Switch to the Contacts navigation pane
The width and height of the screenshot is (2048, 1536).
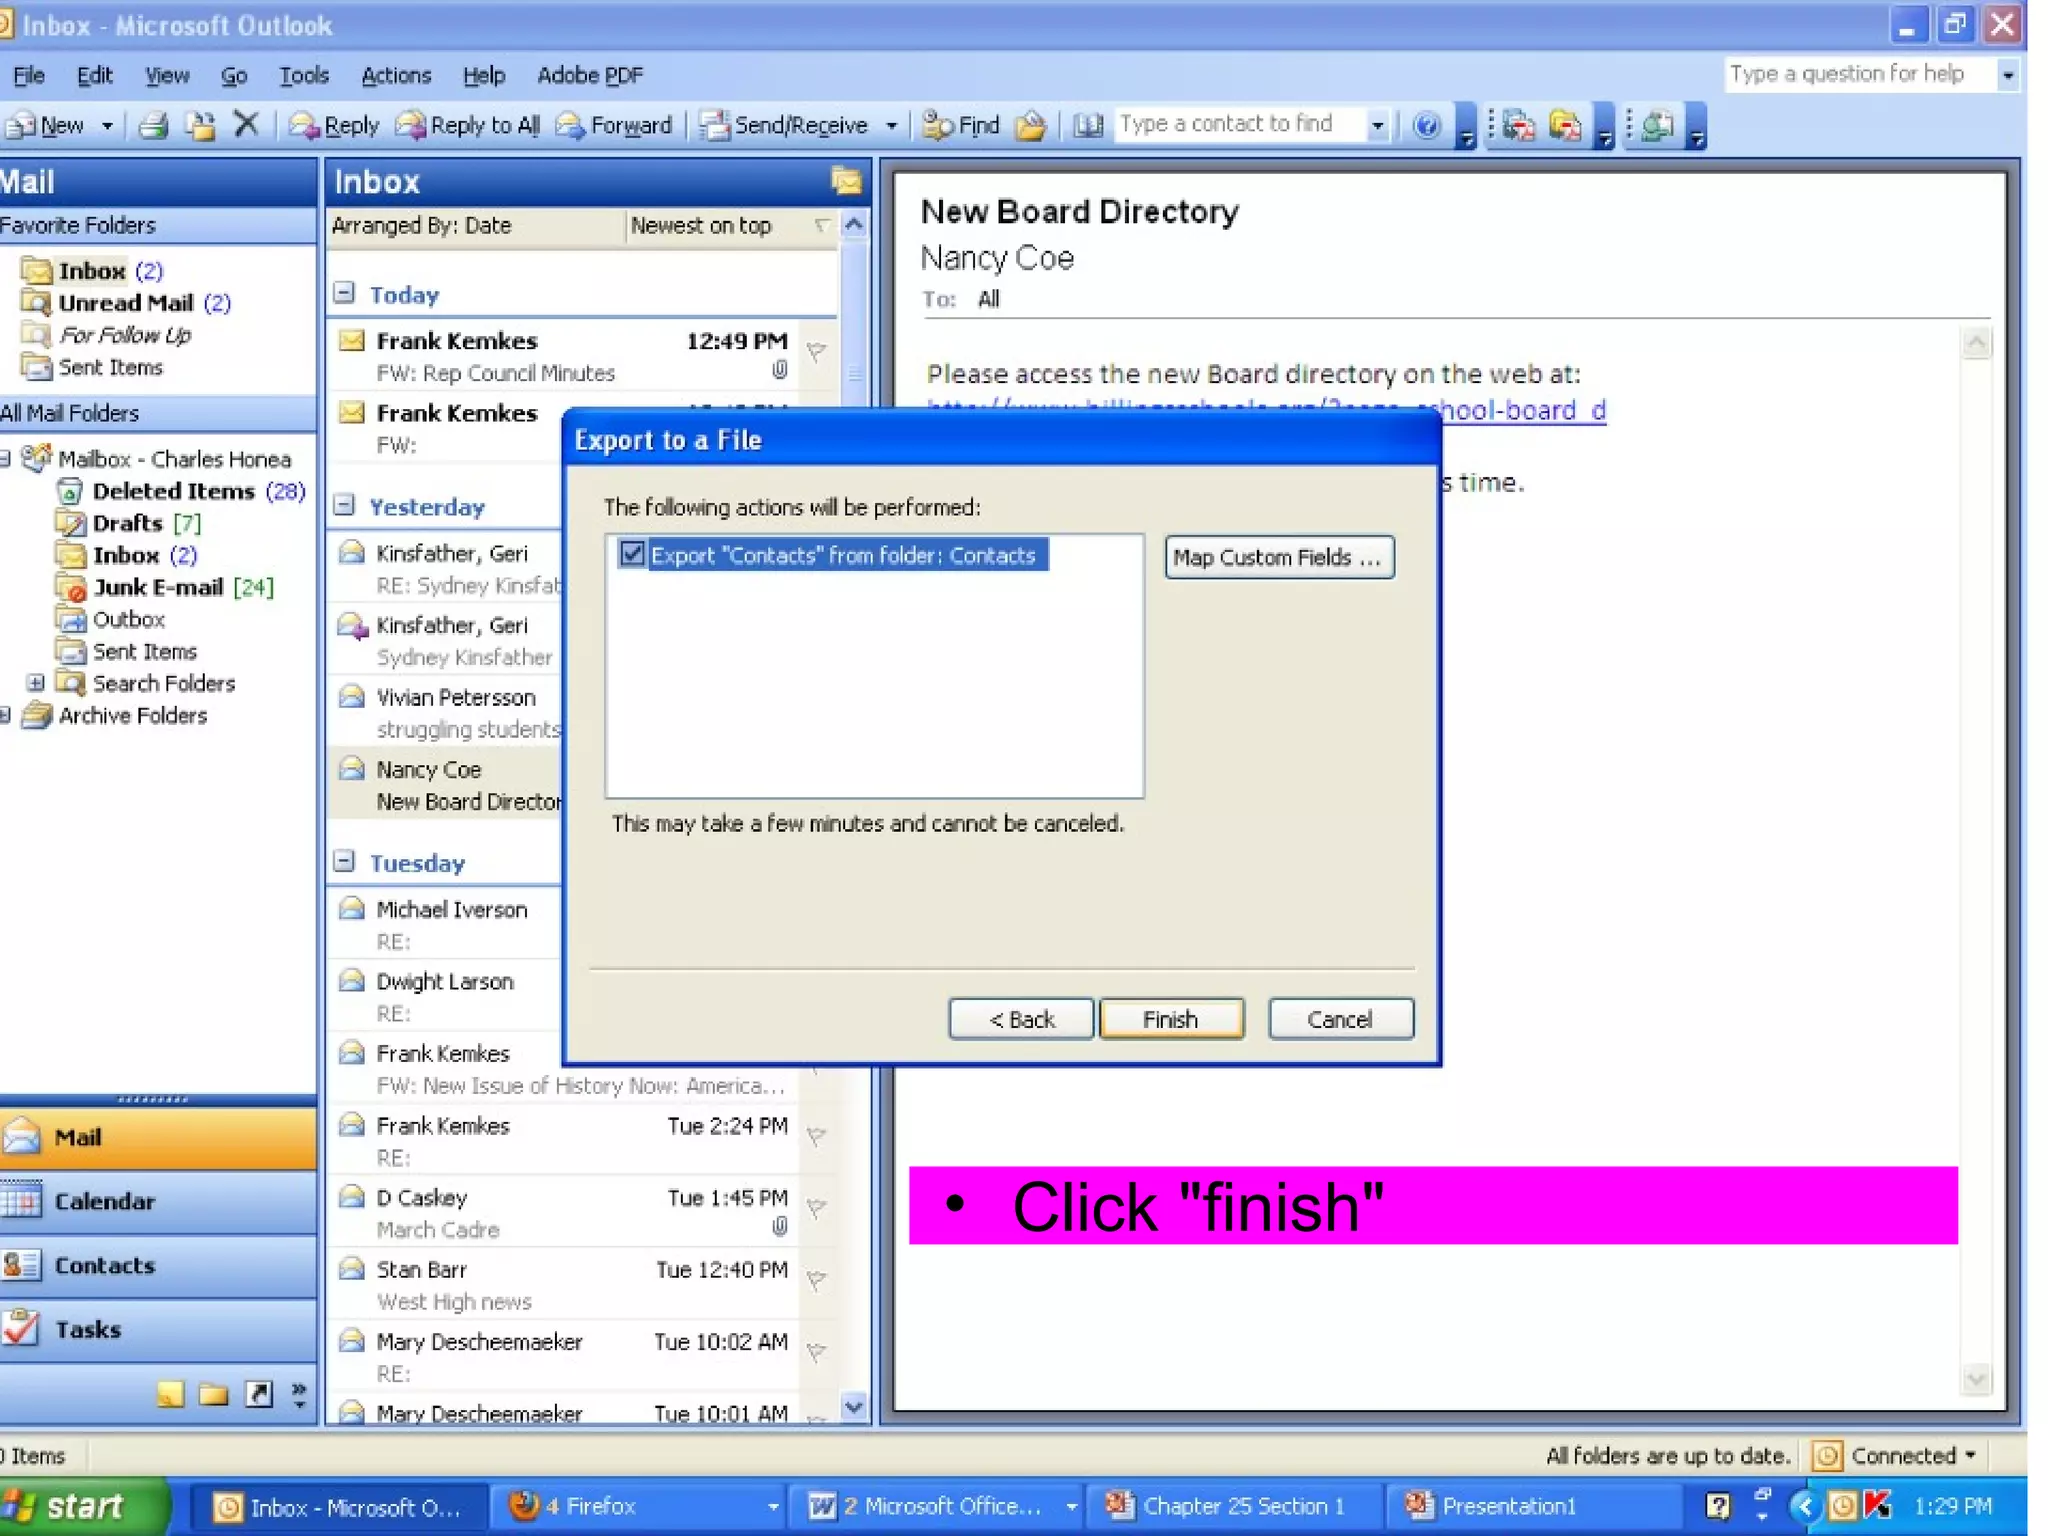[158, 1265]
